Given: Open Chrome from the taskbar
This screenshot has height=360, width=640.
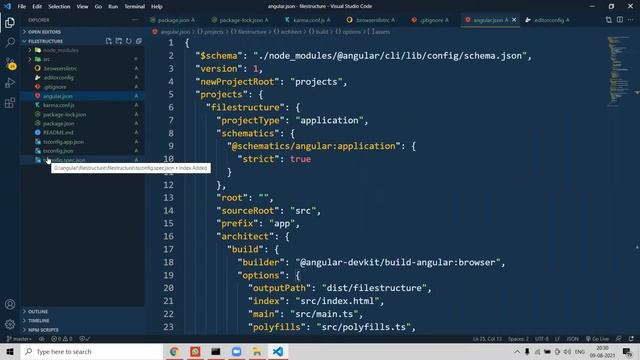Looking at the screenshot, I should [x=174, y=351].
